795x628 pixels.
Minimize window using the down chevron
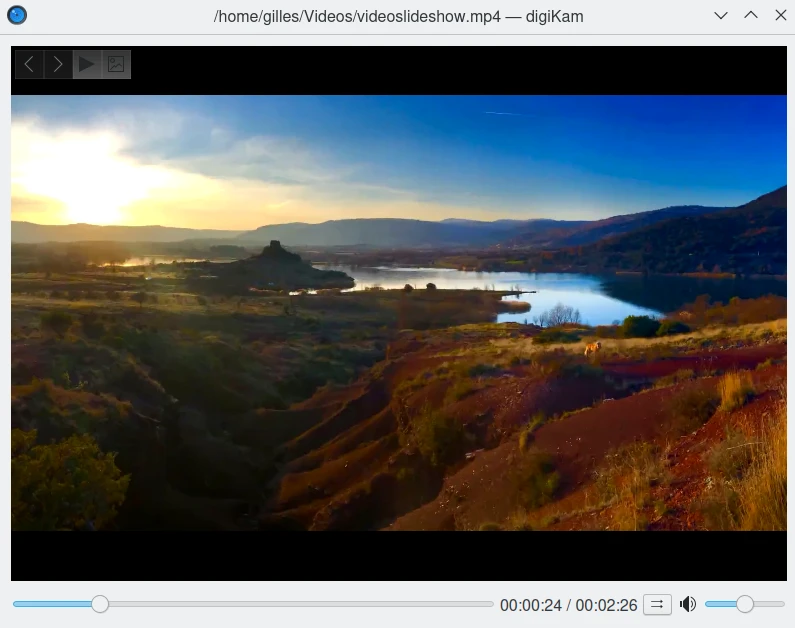point(721,15)
